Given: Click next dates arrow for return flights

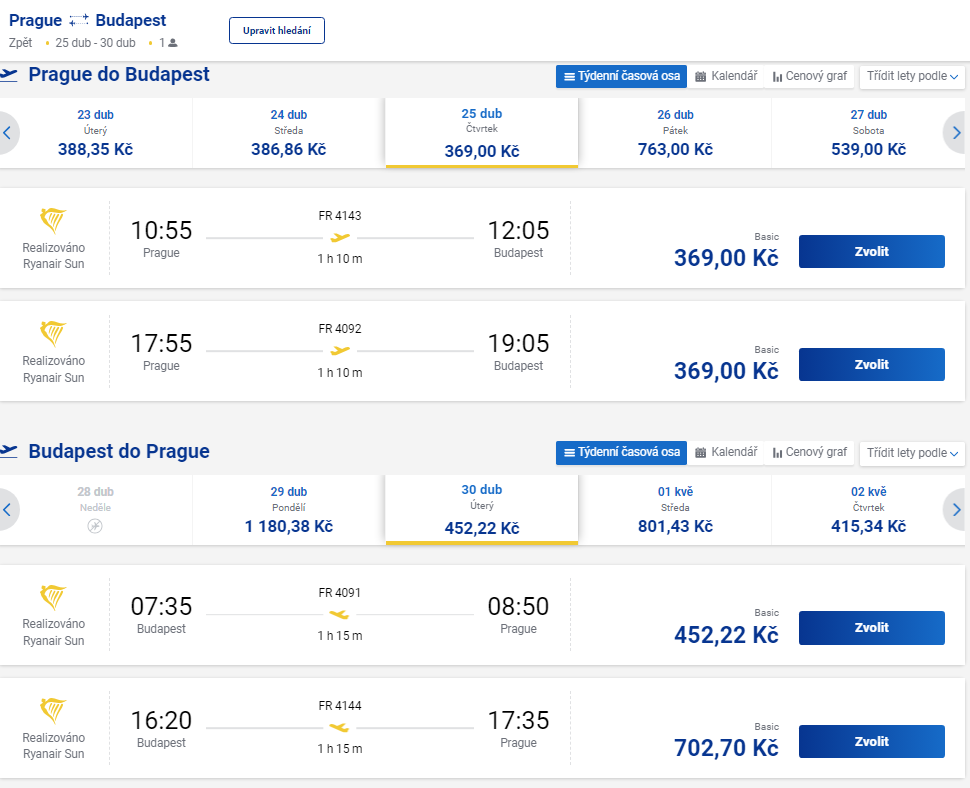Looking at the screenshot, I should pos(956,510).
